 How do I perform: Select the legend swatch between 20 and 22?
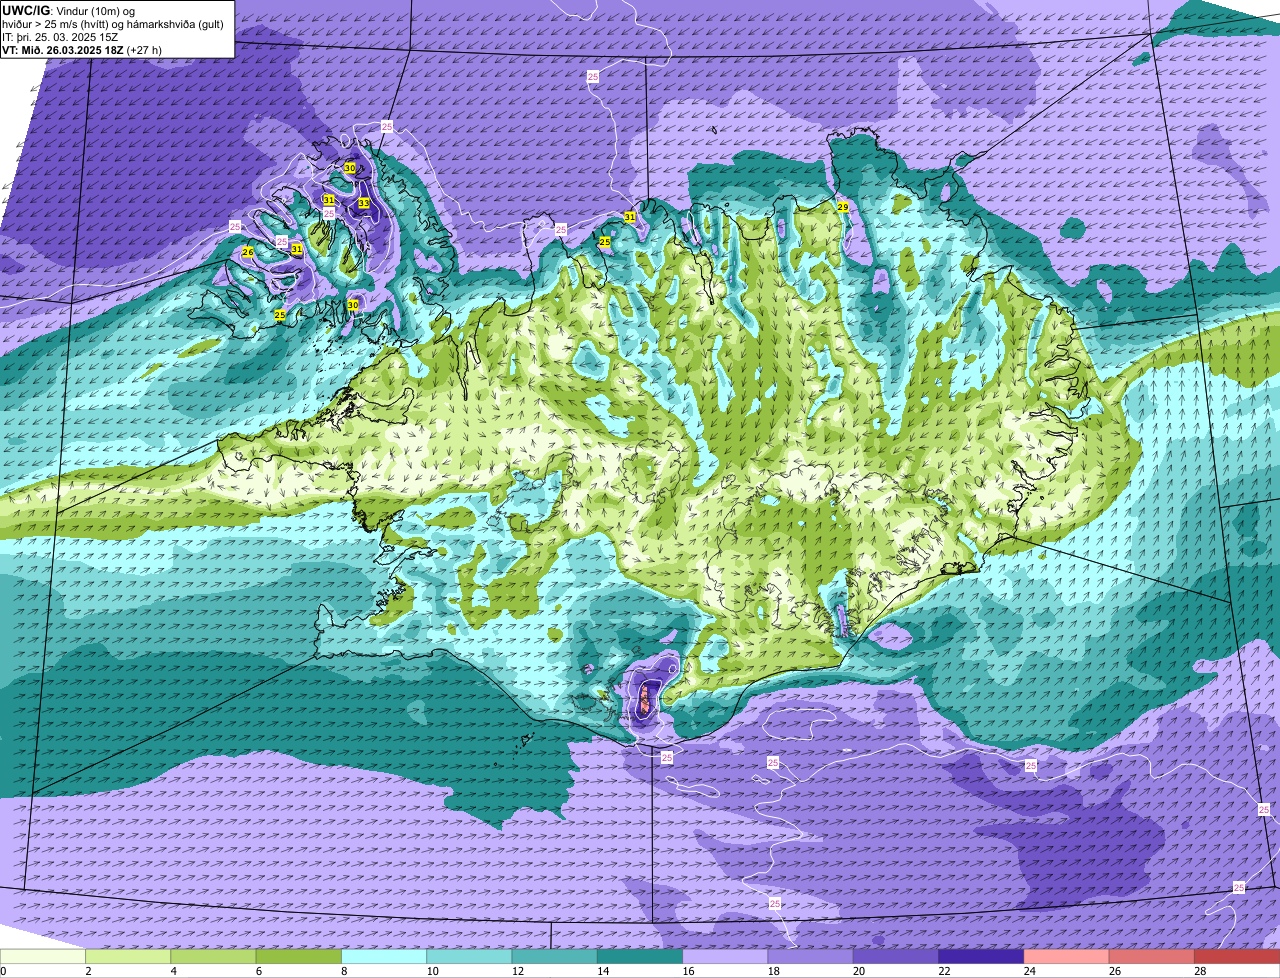(x=896, y=956)
